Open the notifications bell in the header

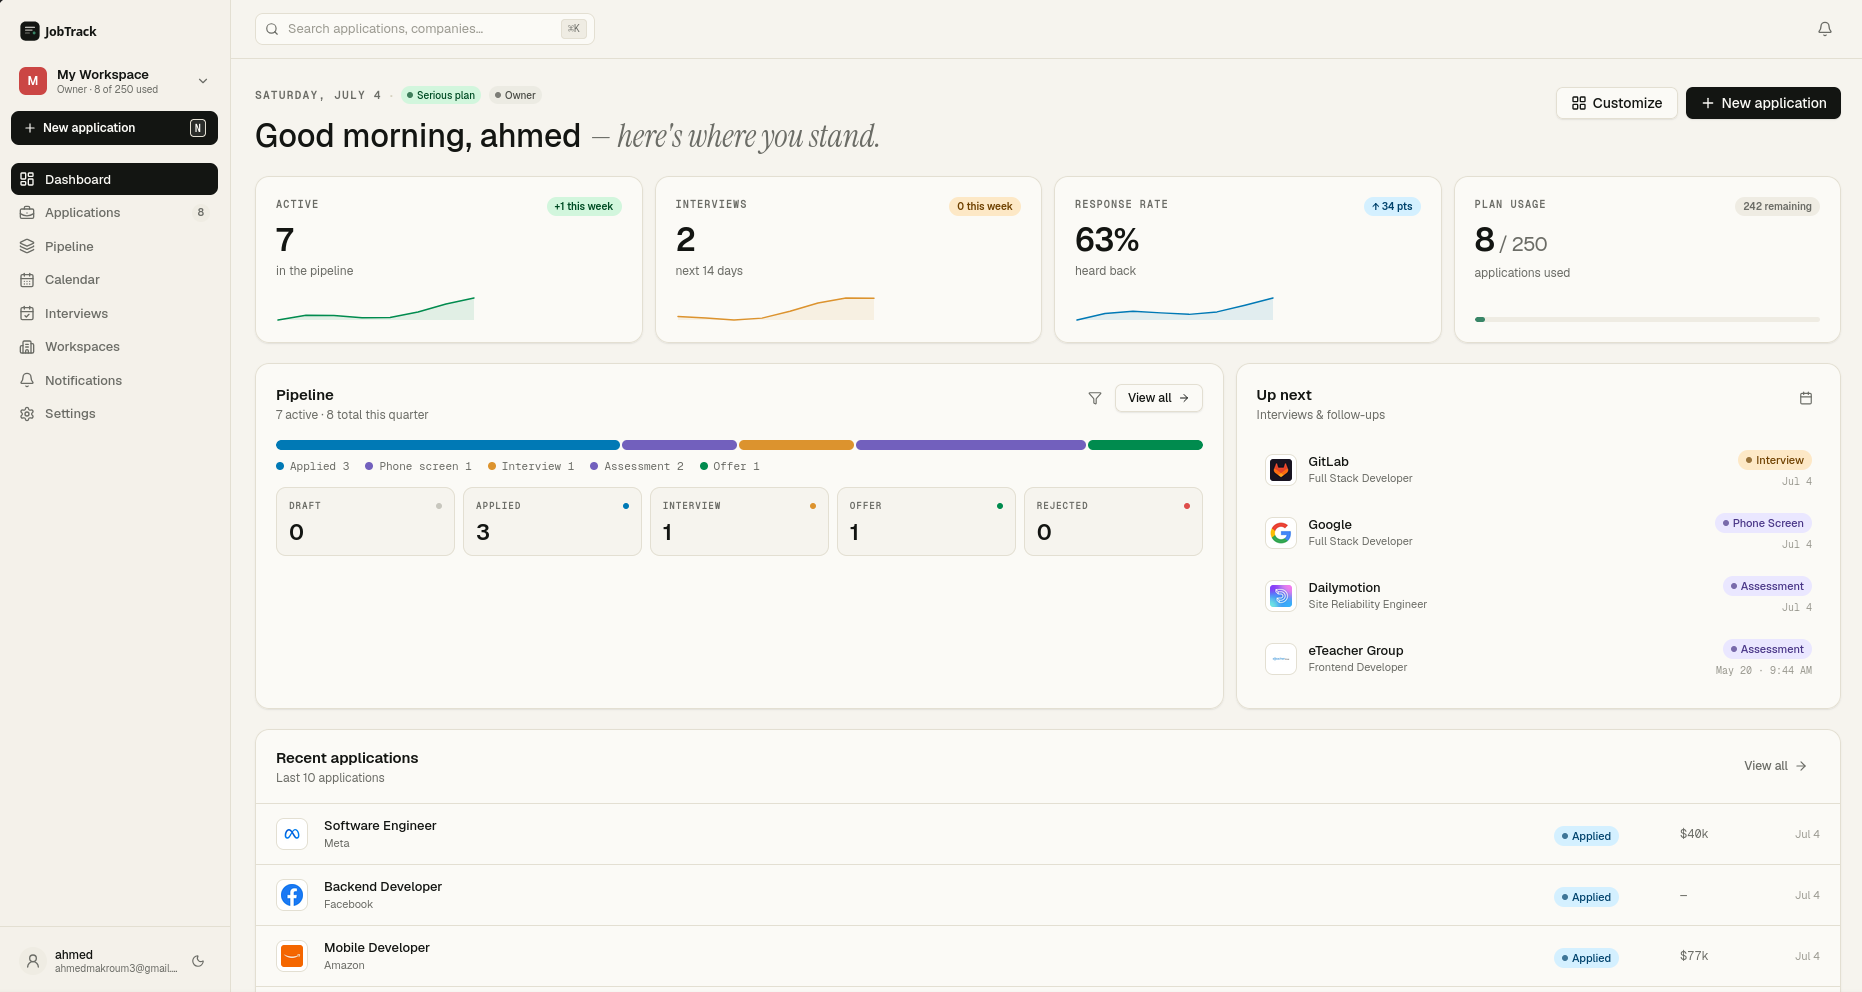[x=1825, y=29]
